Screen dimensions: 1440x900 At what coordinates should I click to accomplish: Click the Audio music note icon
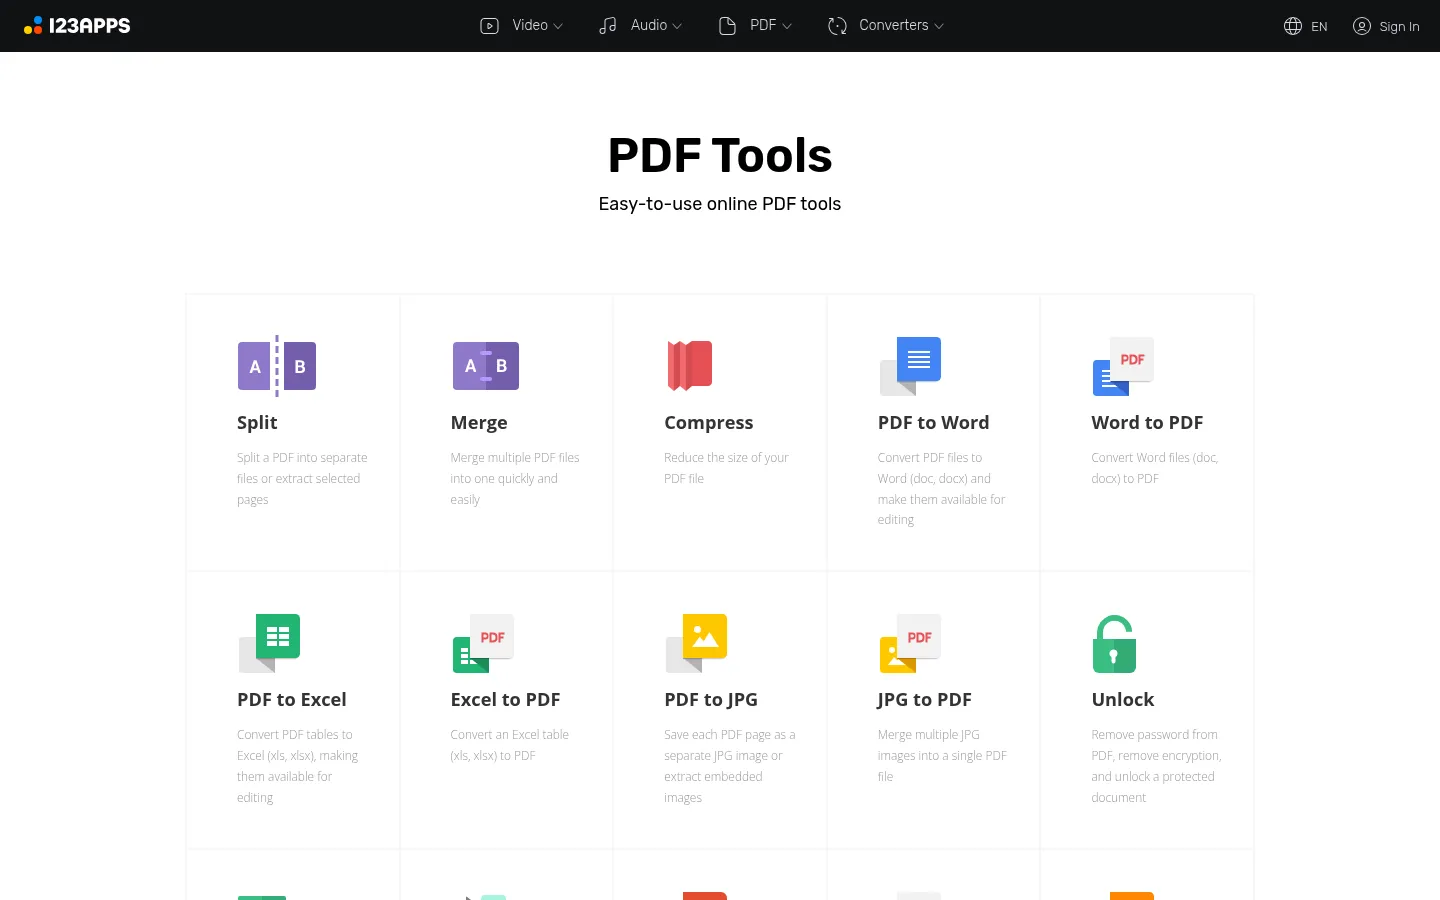pos(608,26)
